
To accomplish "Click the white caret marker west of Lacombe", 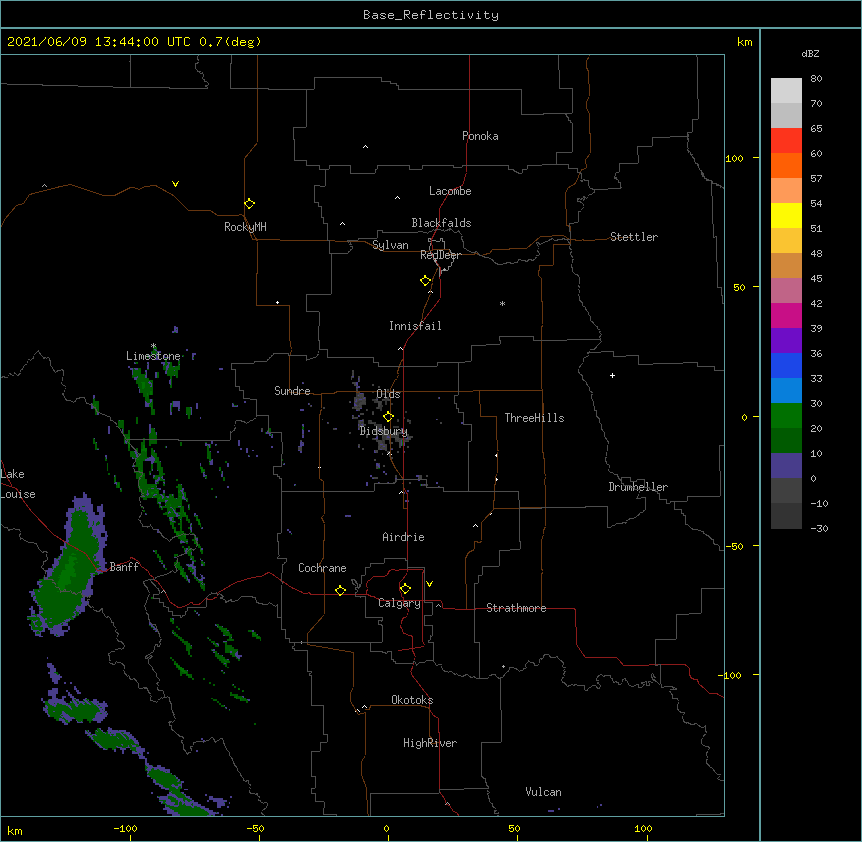I will point(397,197).
